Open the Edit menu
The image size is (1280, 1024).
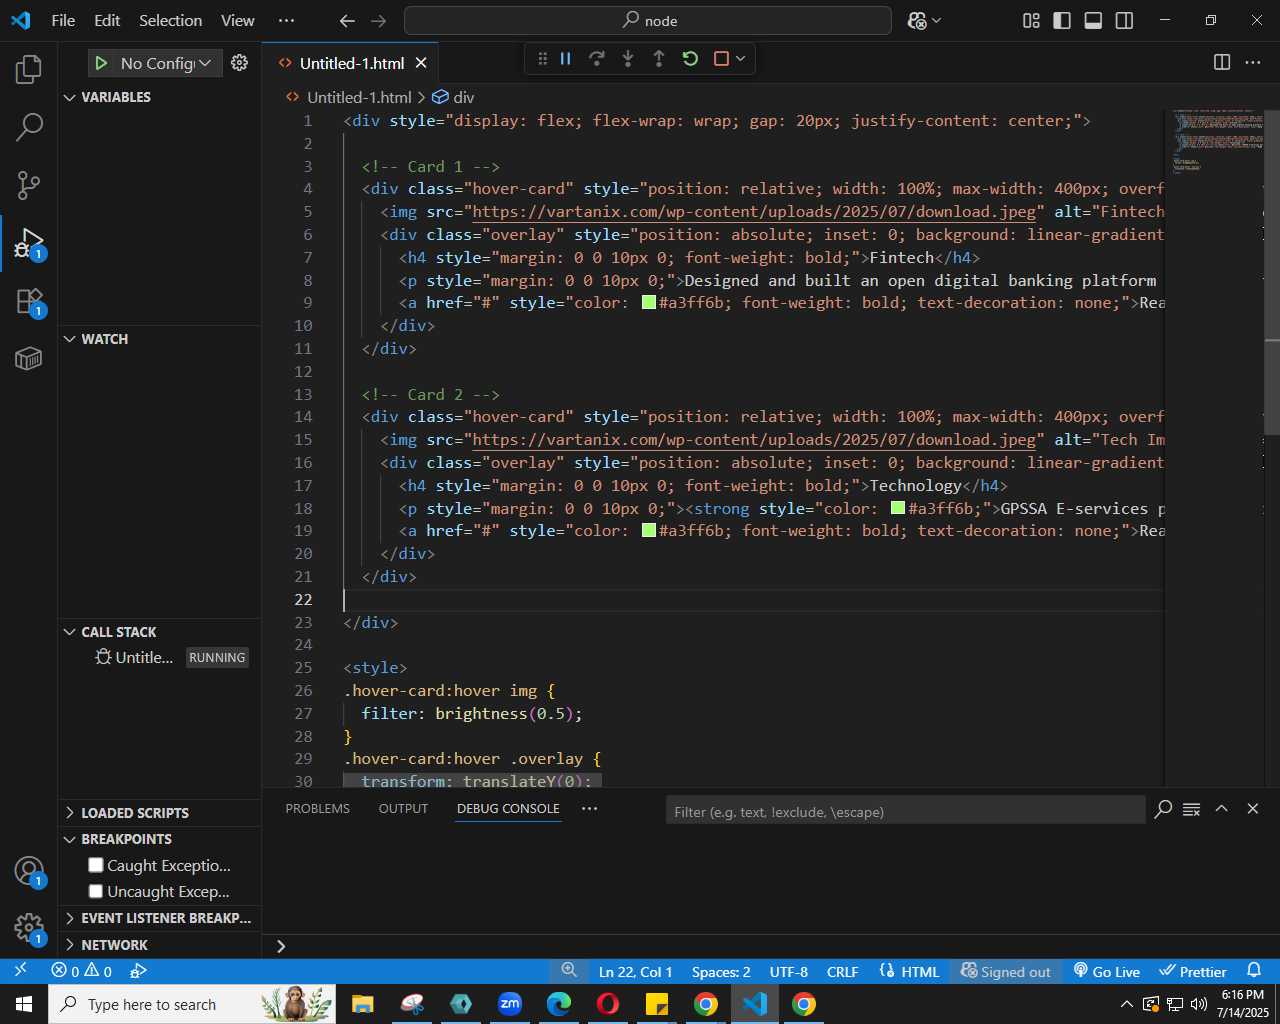click(107, 20)
